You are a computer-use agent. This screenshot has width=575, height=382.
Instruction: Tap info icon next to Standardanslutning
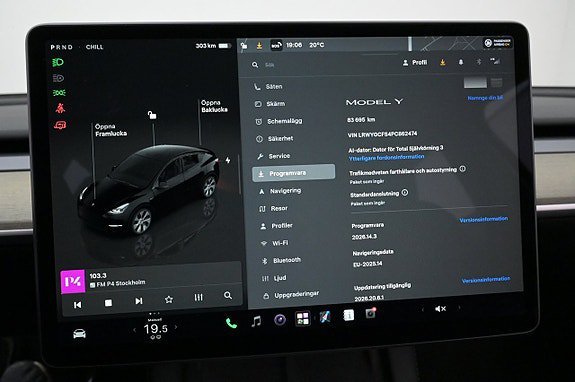coord(405,192)
